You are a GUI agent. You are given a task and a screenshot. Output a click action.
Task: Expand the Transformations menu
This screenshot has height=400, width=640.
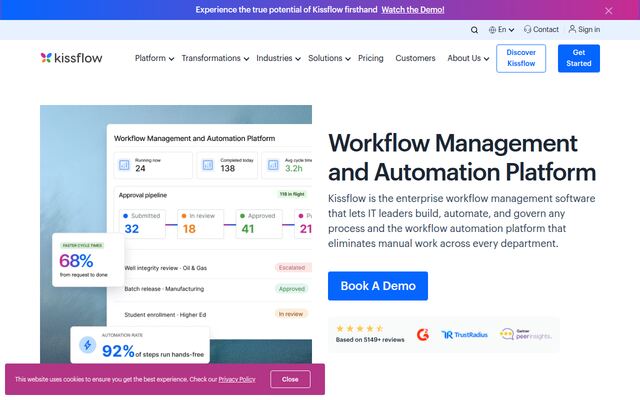(x=215, y=58)
